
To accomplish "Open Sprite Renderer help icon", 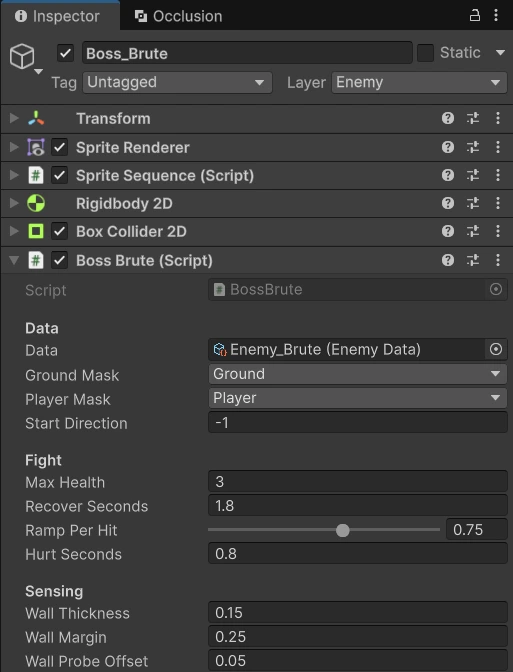I will tap(447, 147).
